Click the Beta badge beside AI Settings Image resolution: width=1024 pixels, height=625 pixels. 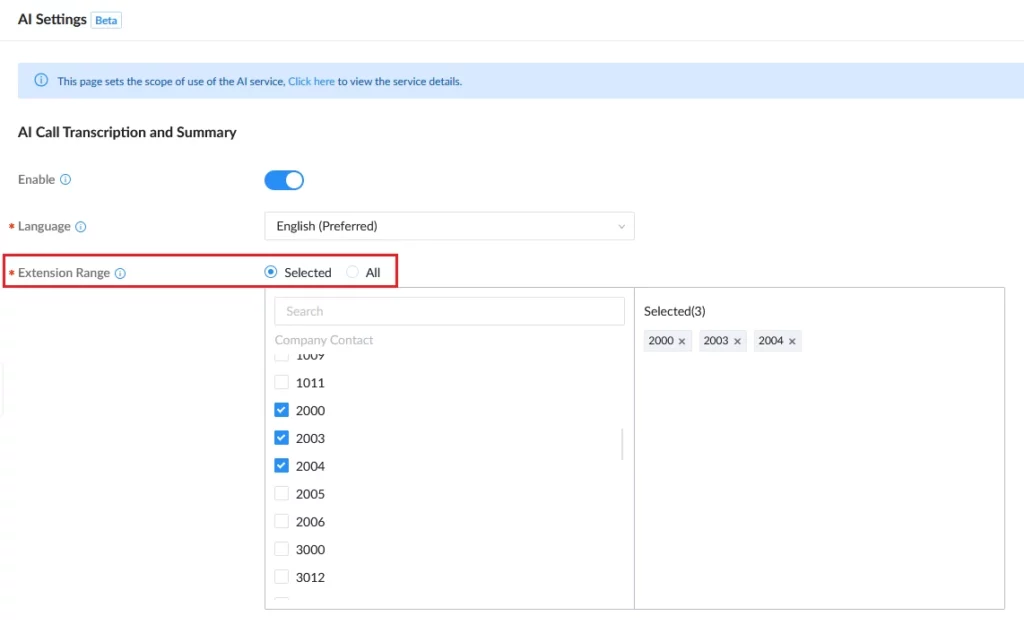pyautogui.click(x=106, y=20)
